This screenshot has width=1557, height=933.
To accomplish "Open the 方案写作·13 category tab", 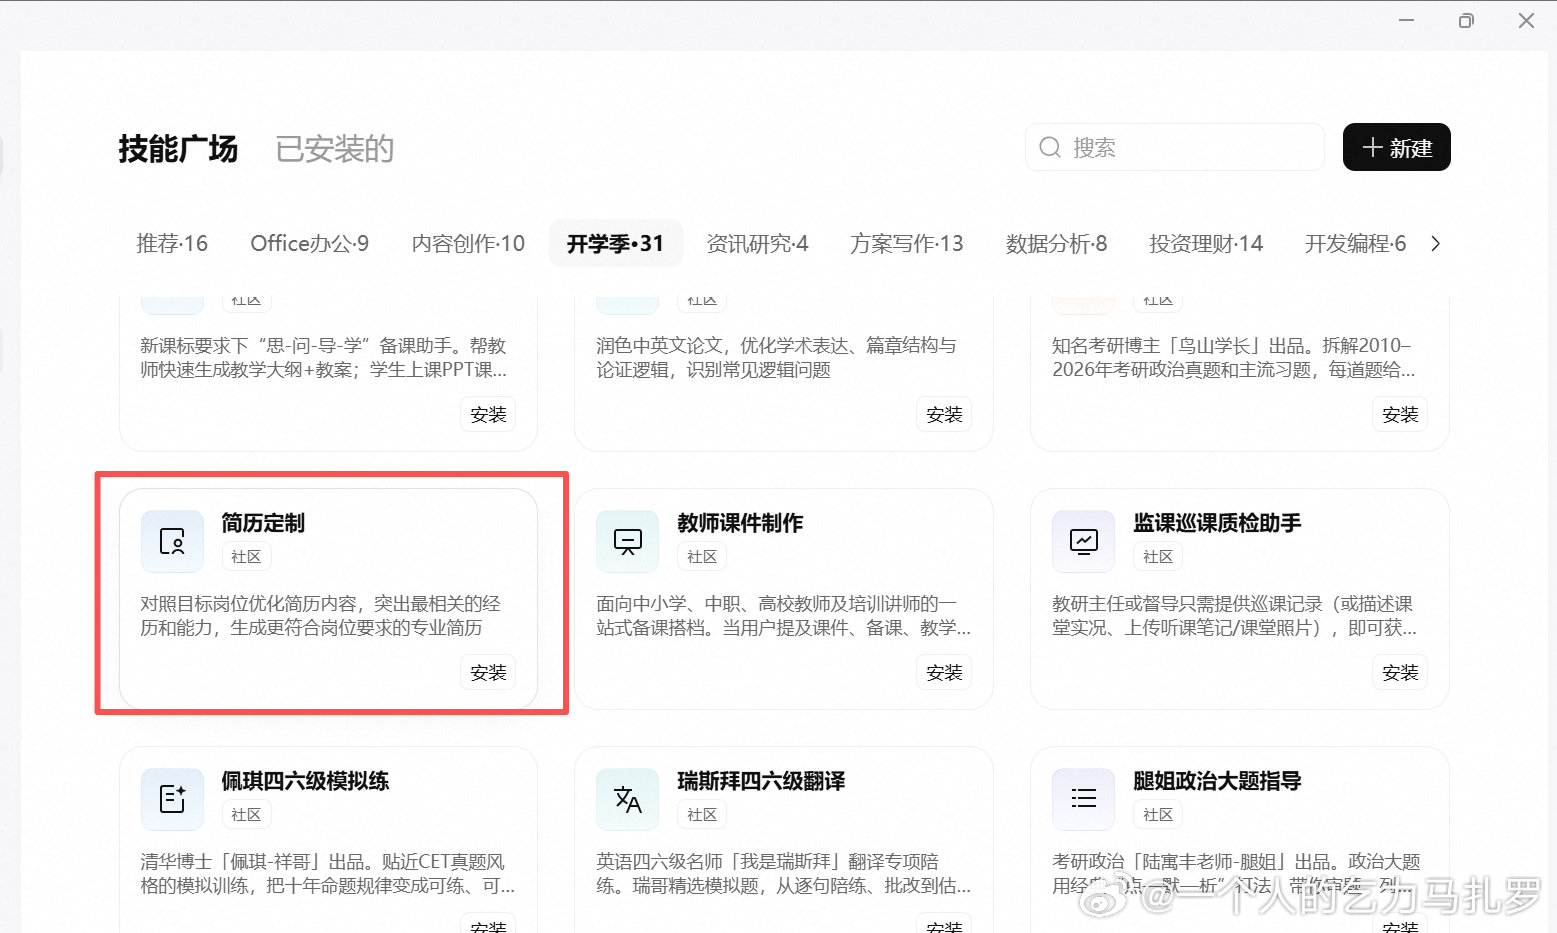I will tap(907, 244).
